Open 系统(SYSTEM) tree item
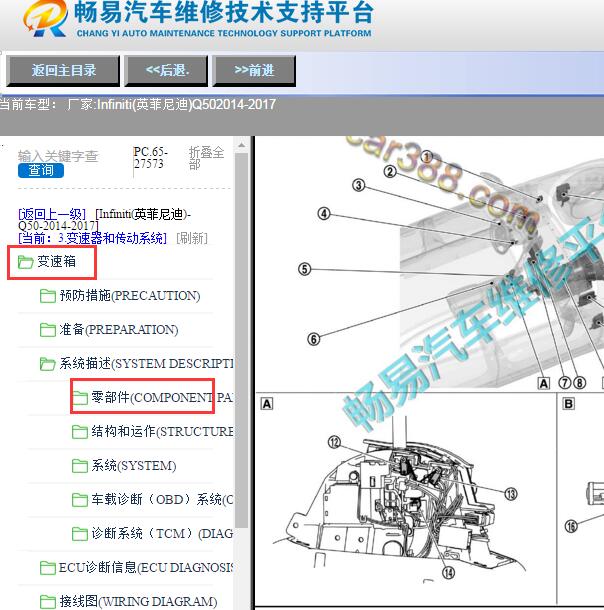The height and width of the screenshot is (610, 604). (x=134, y=465)
